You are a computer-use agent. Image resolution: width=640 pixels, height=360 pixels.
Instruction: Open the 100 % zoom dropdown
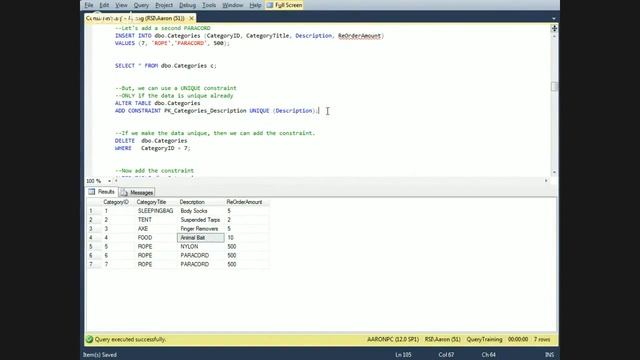109,181
